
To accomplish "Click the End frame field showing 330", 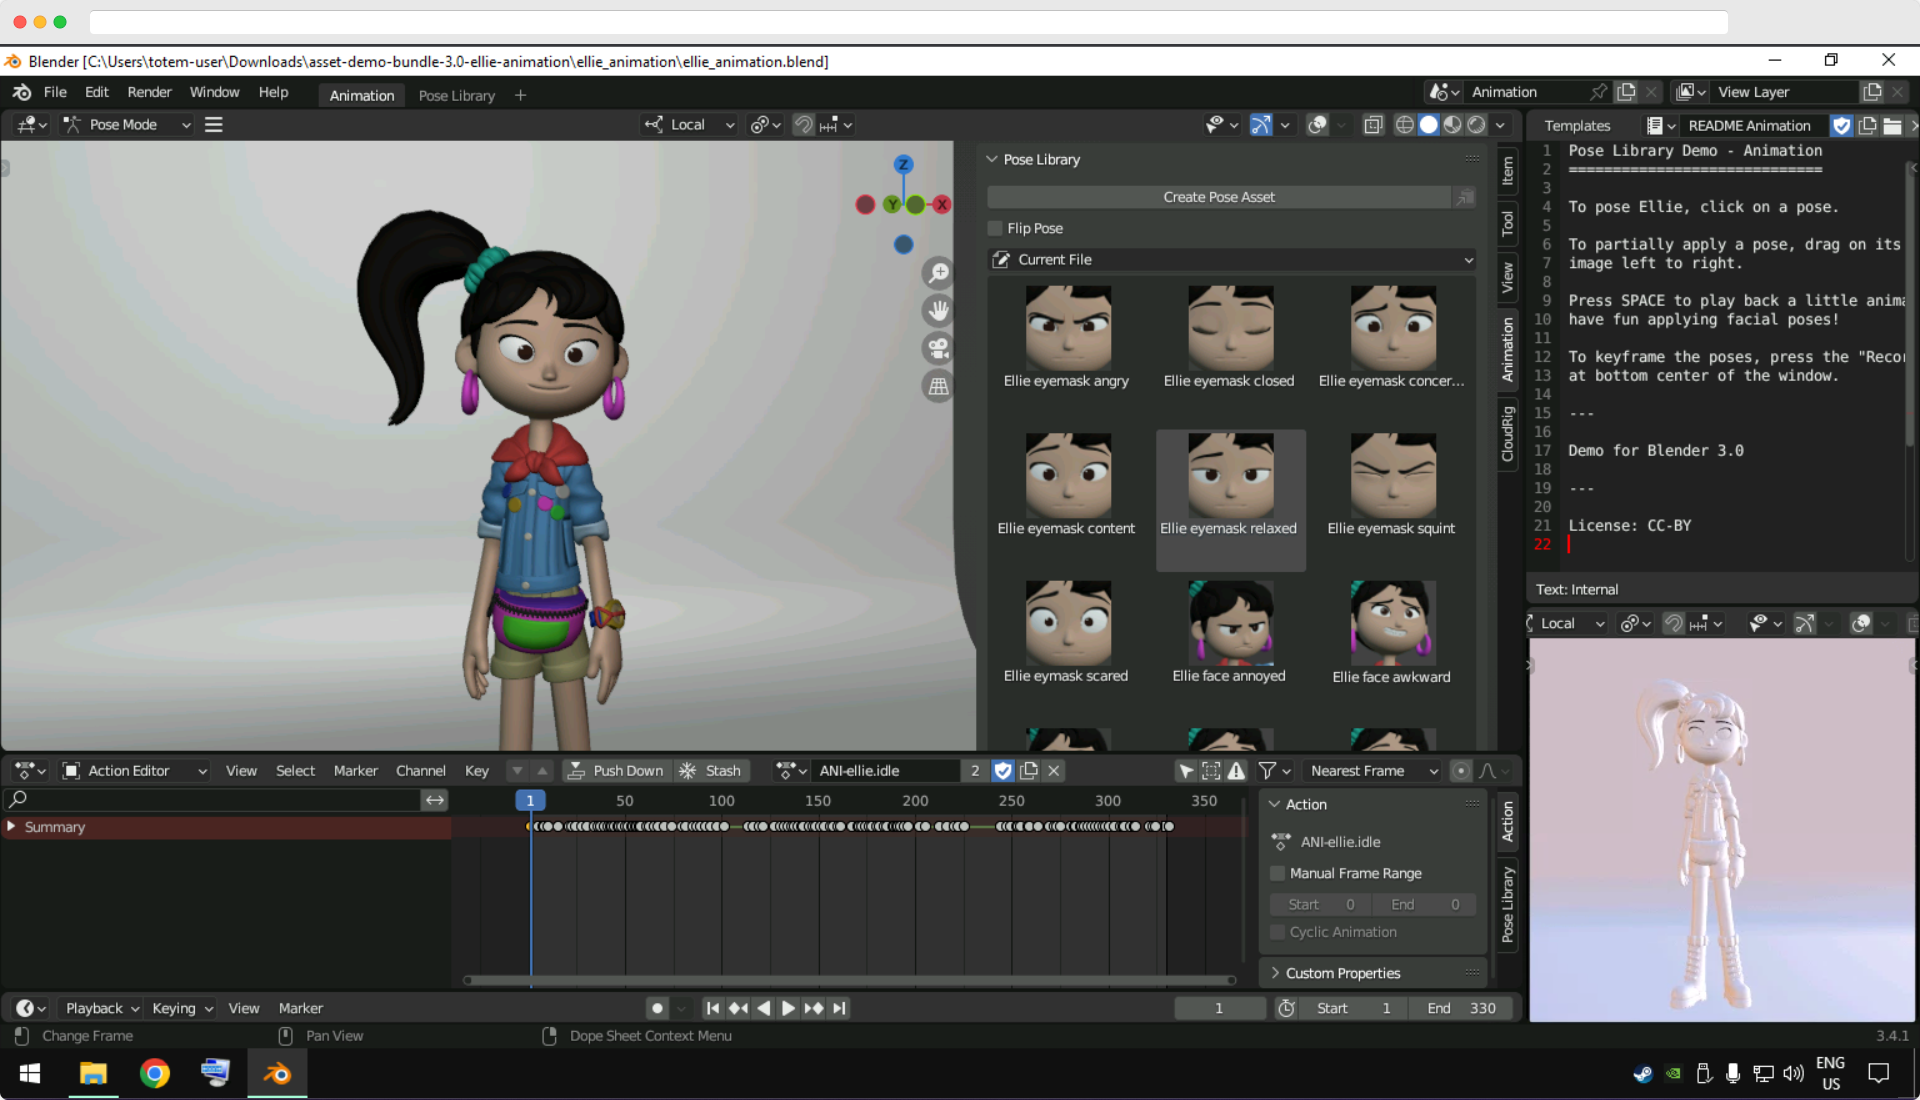I will (1461, 1008).
